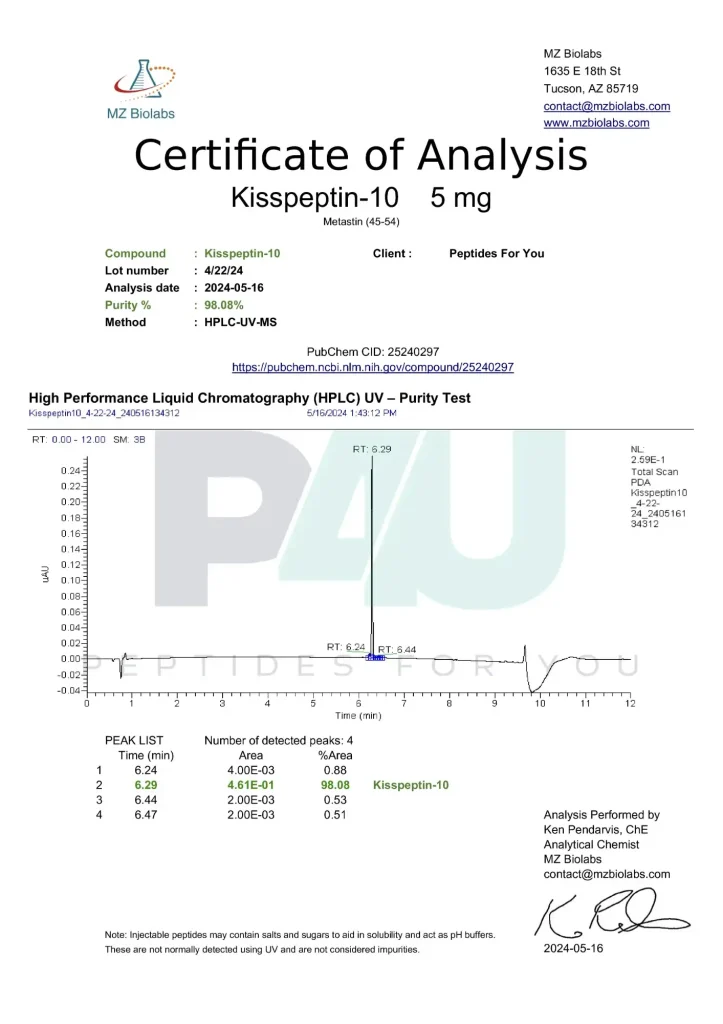Click the "RT: 0.00 - 12.00" range text
This screenshot has width=723, height=1024.
[69, 440]
